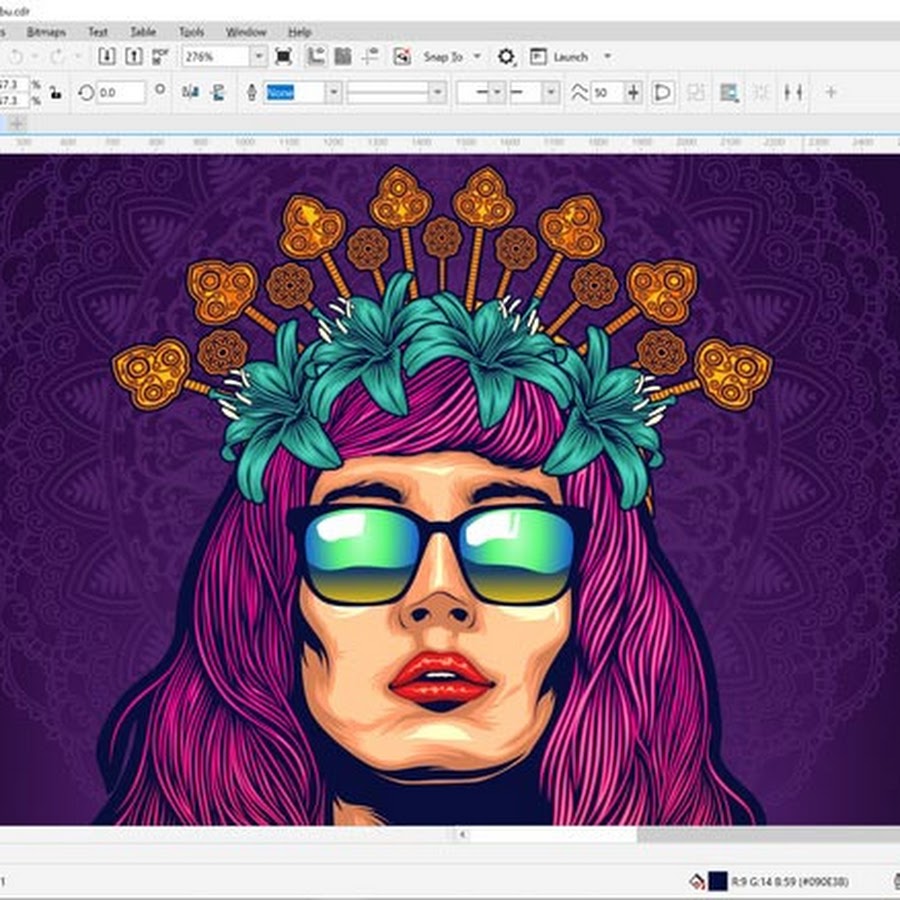Open the Bitmaps menu

[x=46, y=32]
